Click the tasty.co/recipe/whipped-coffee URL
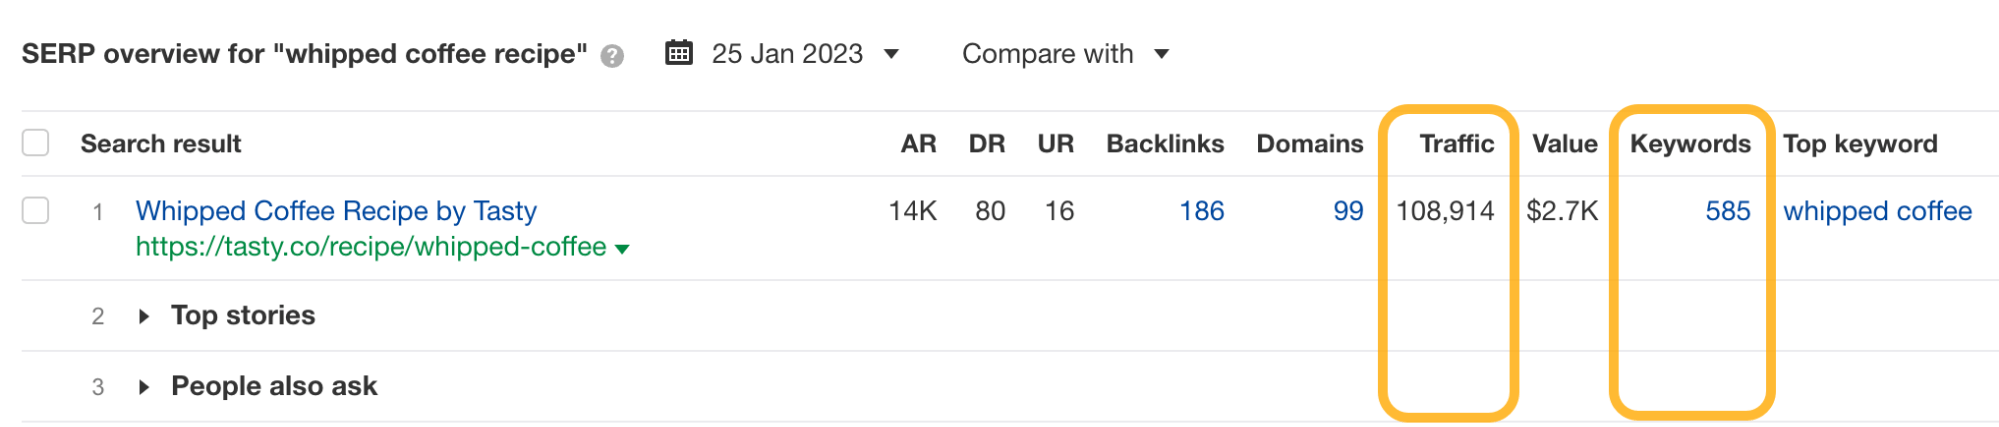Screen dimensions: 1999x427 coord(371,247)
